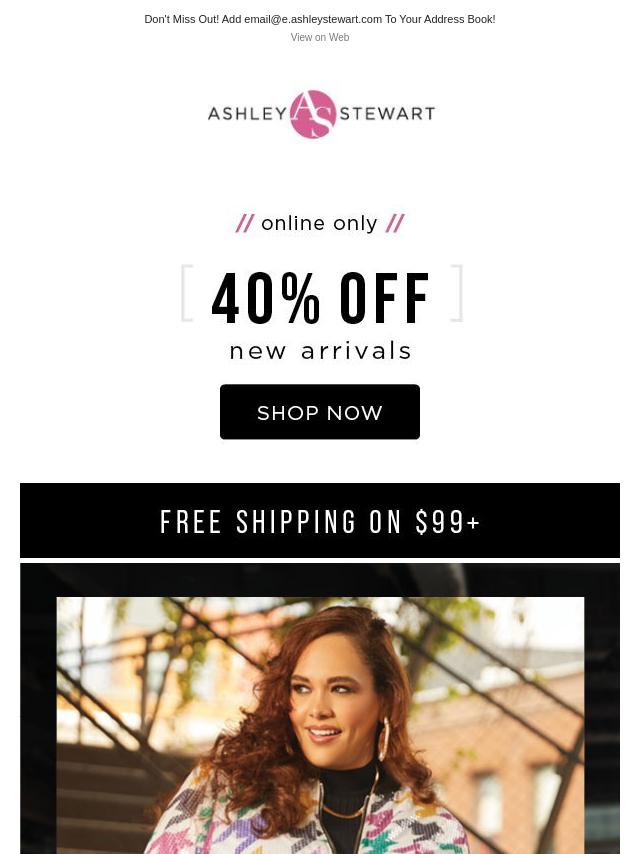Click the black border framing the photo
The image size is (640, 854).
click(x=38, y=708)
